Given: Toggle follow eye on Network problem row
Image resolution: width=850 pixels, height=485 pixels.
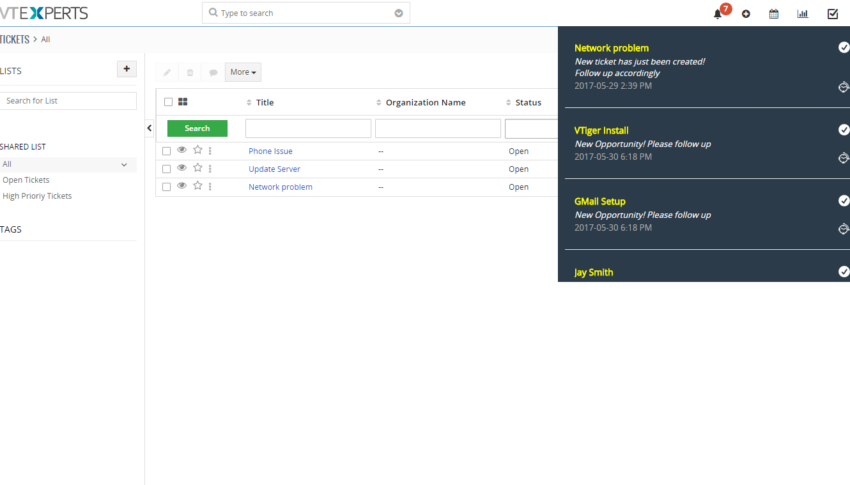Looking at the screenshot, I should point(182,186).
